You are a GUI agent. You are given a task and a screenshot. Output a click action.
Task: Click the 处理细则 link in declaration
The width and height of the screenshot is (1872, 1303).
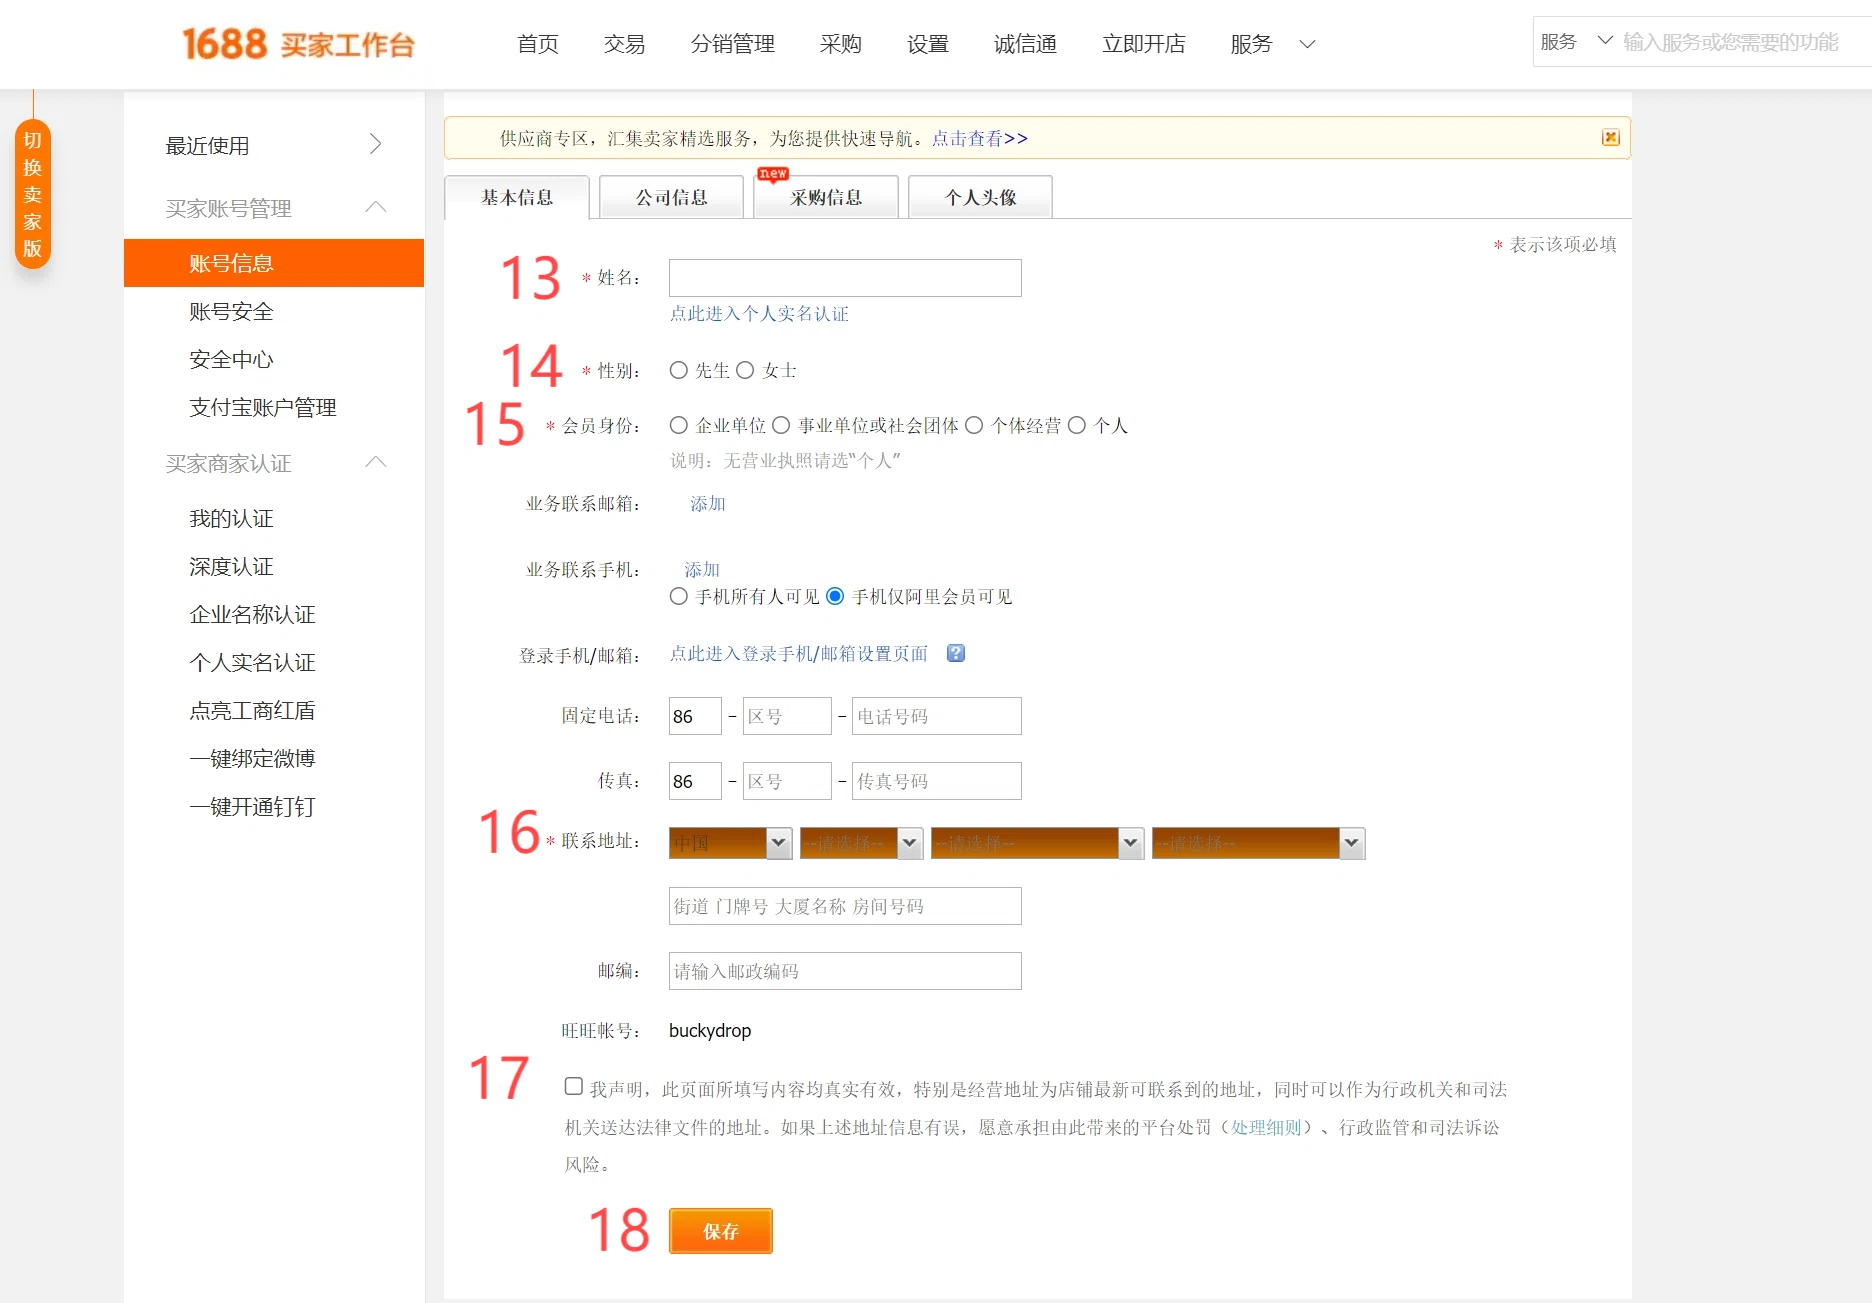pos(1266,1127)
